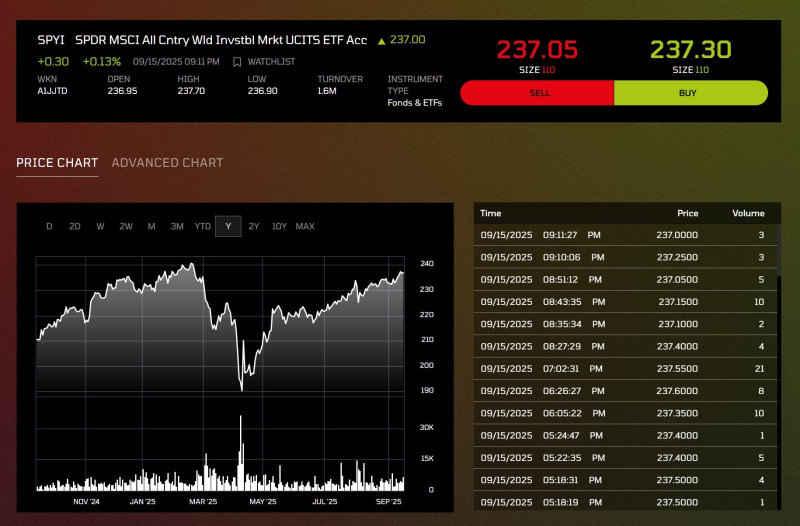Click the sell price 237.05
Viewport: 800px width, 526px height.
coord(537,49)
